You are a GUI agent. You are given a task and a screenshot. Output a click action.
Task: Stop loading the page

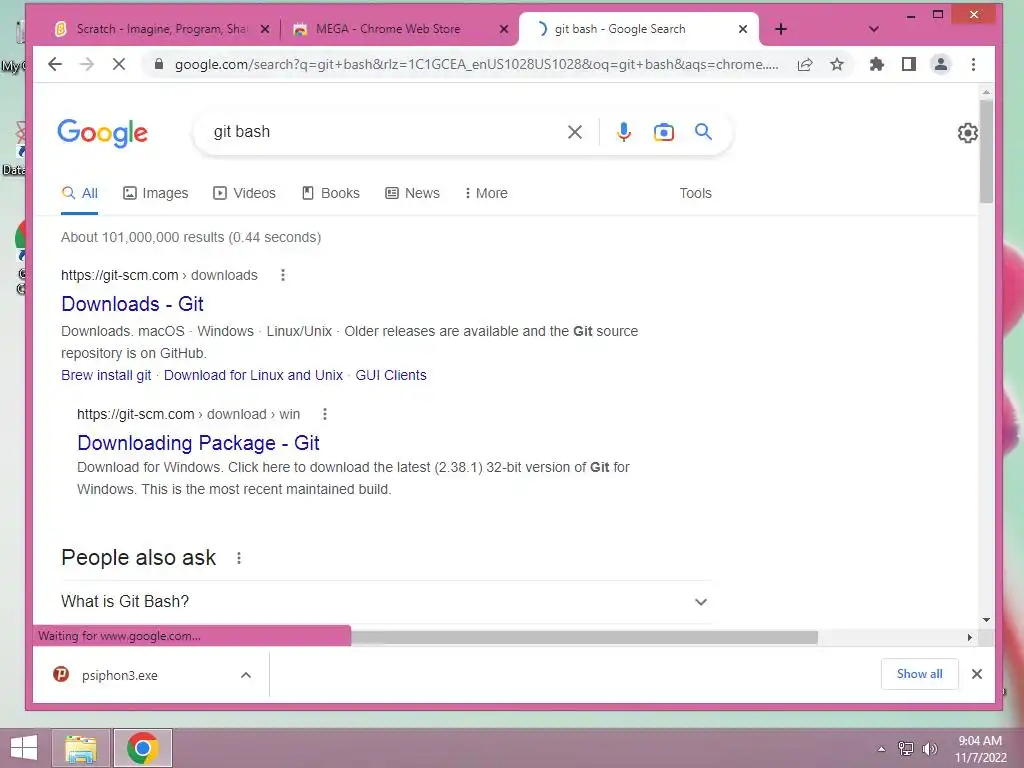(119, 64)
